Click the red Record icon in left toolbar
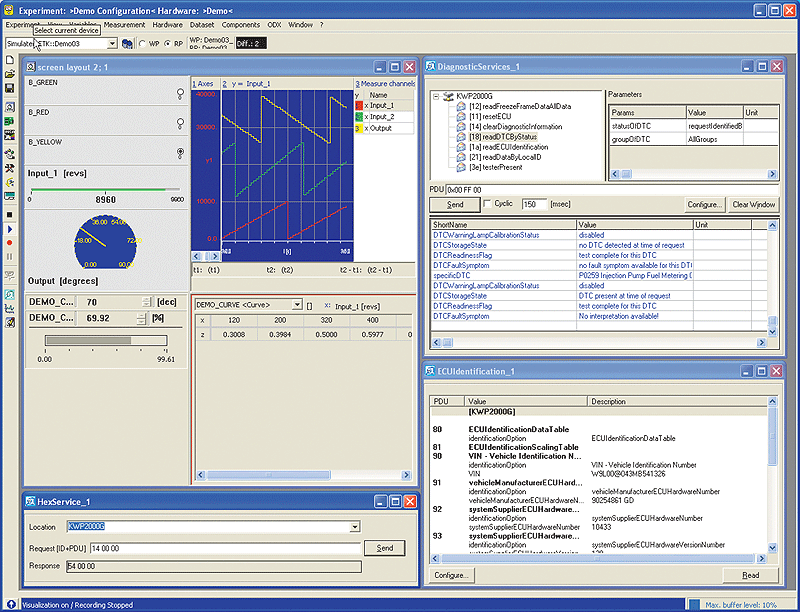This screenshot has height=612, width=800. (9, 243)
